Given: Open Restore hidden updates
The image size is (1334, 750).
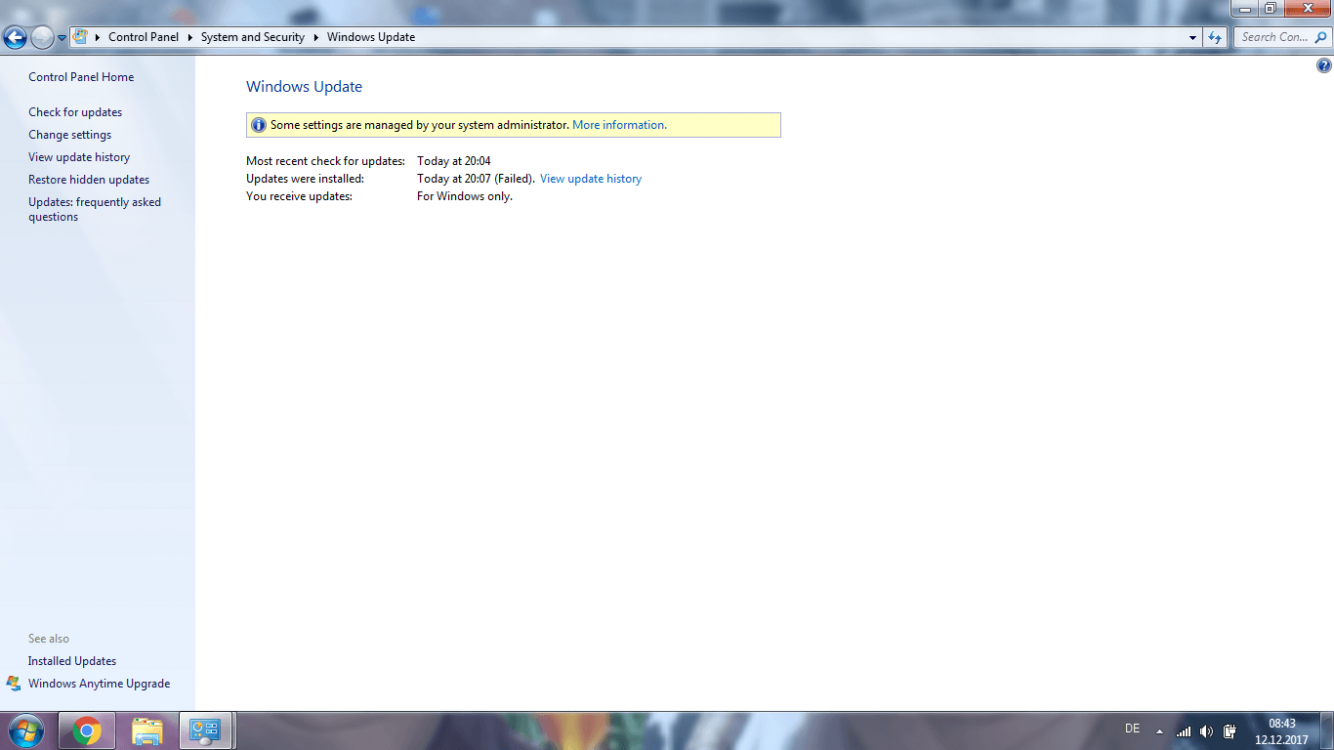Looking at the screenshot, I should pos(89,180).
